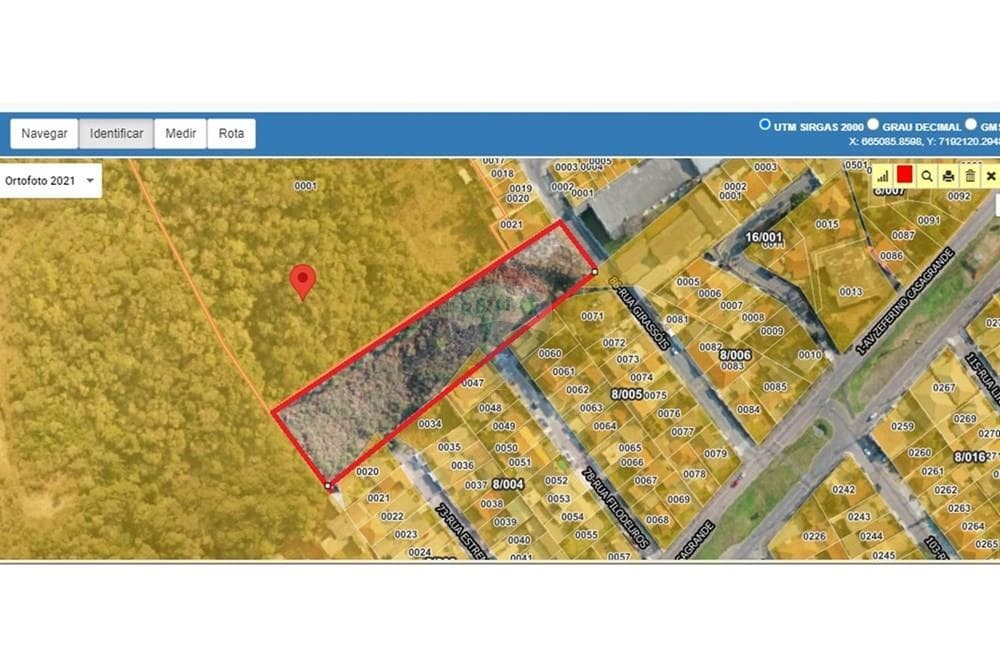
Task: Open the Medir measurement tool
Action: coord(180,133)
